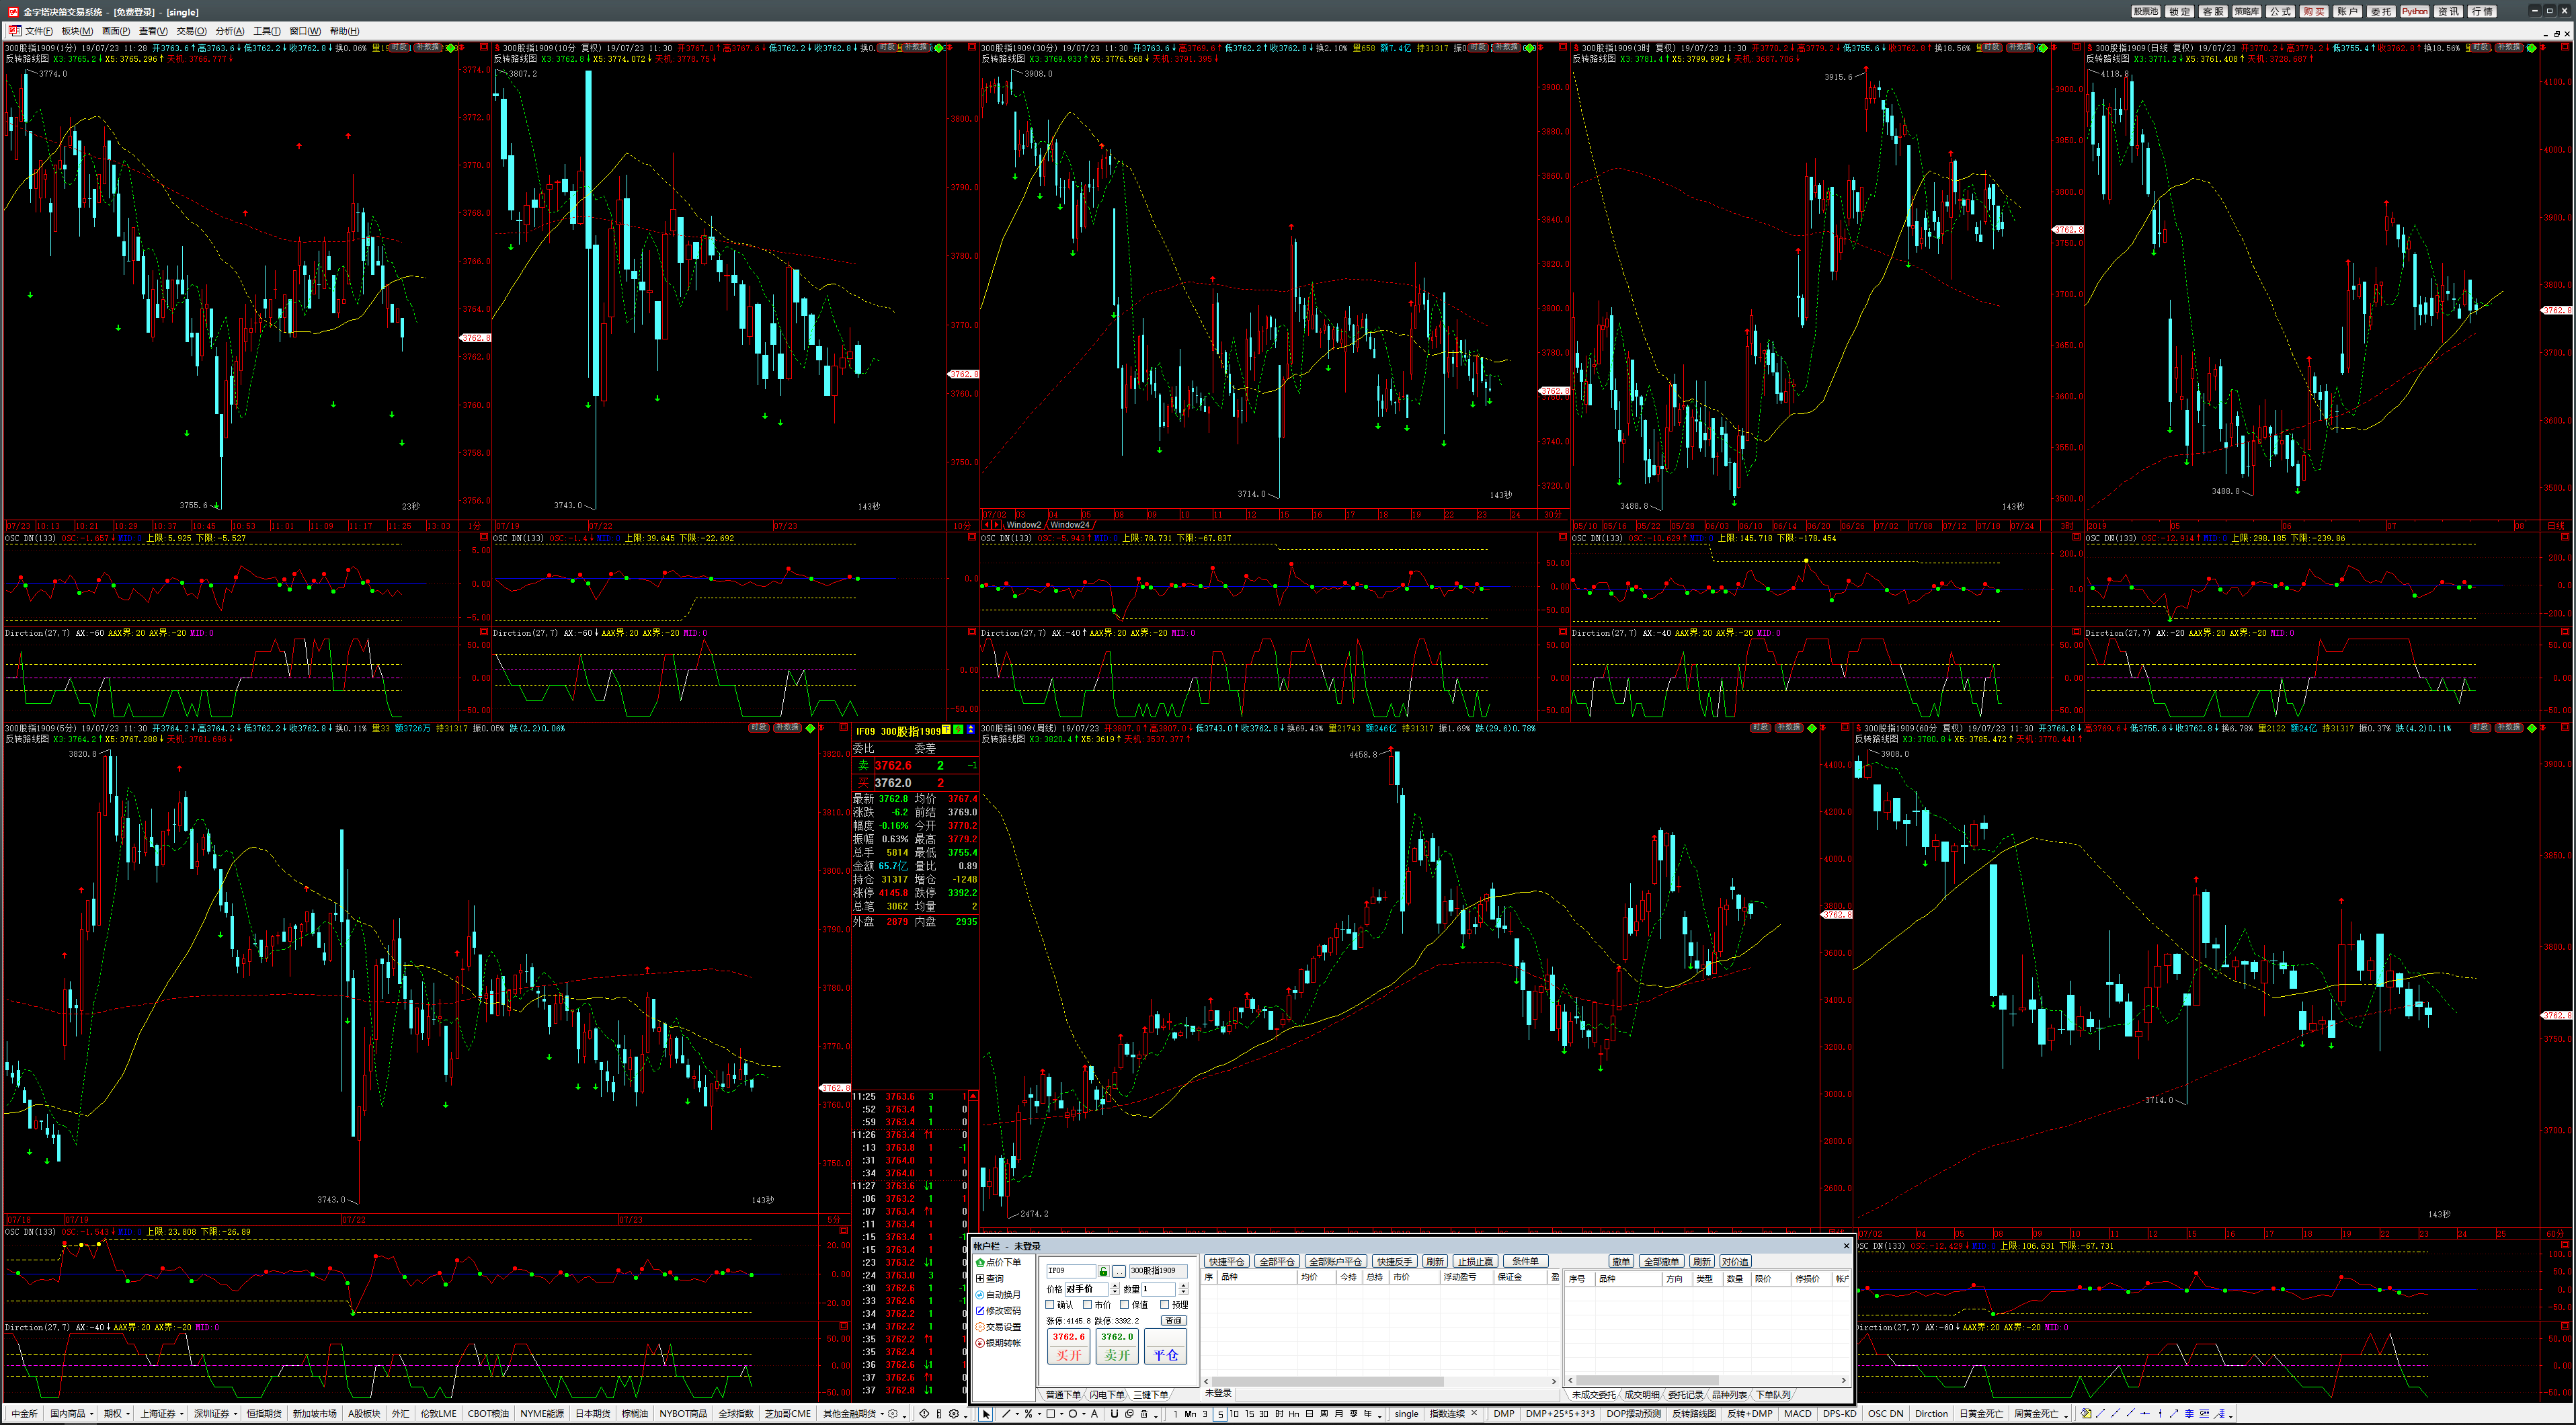
Task: Click the vertical line tool in right drawing toolbar
Action: [2160, 1414]
